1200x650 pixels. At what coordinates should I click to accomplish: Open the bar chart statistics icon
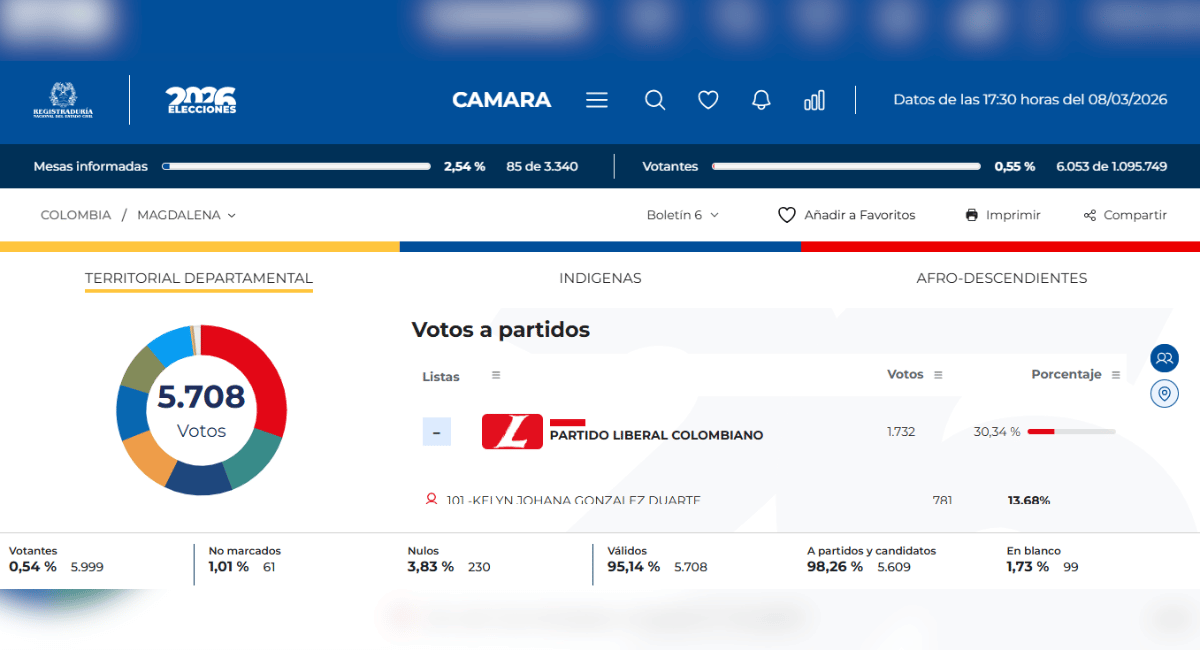coord(814,100)
